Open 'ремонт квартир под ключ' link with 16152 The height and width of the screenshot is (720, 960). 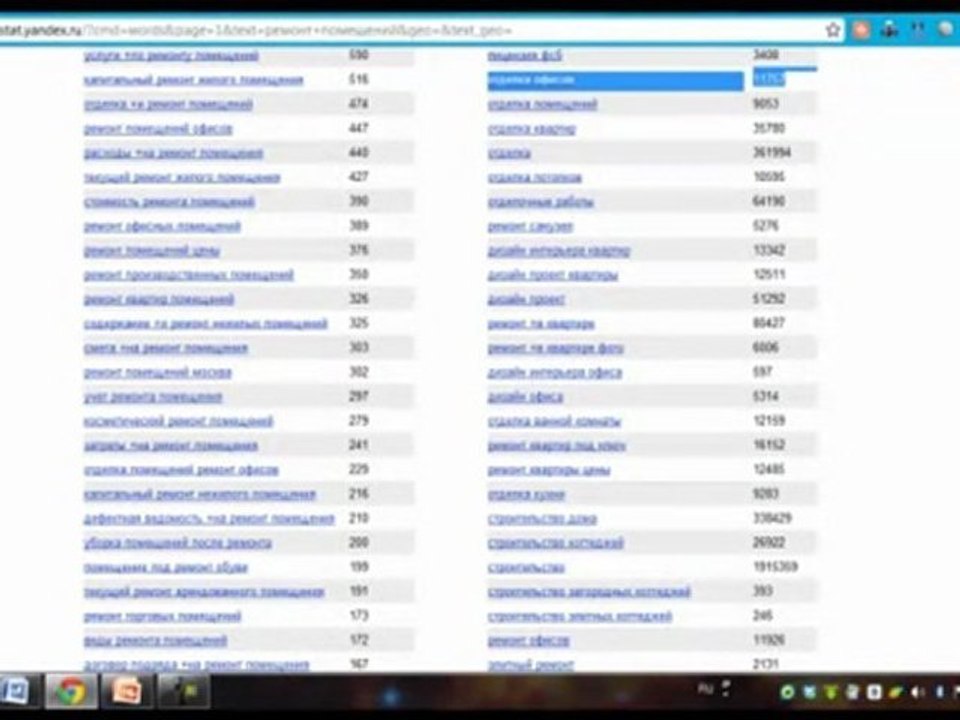pyautogui.click(x=557, y=446)
